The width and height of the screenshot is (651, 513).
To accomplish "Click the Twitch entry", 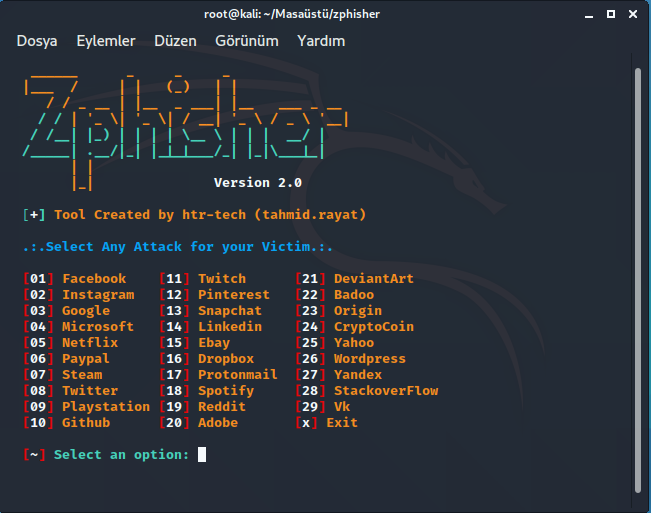I will point(222,278).
